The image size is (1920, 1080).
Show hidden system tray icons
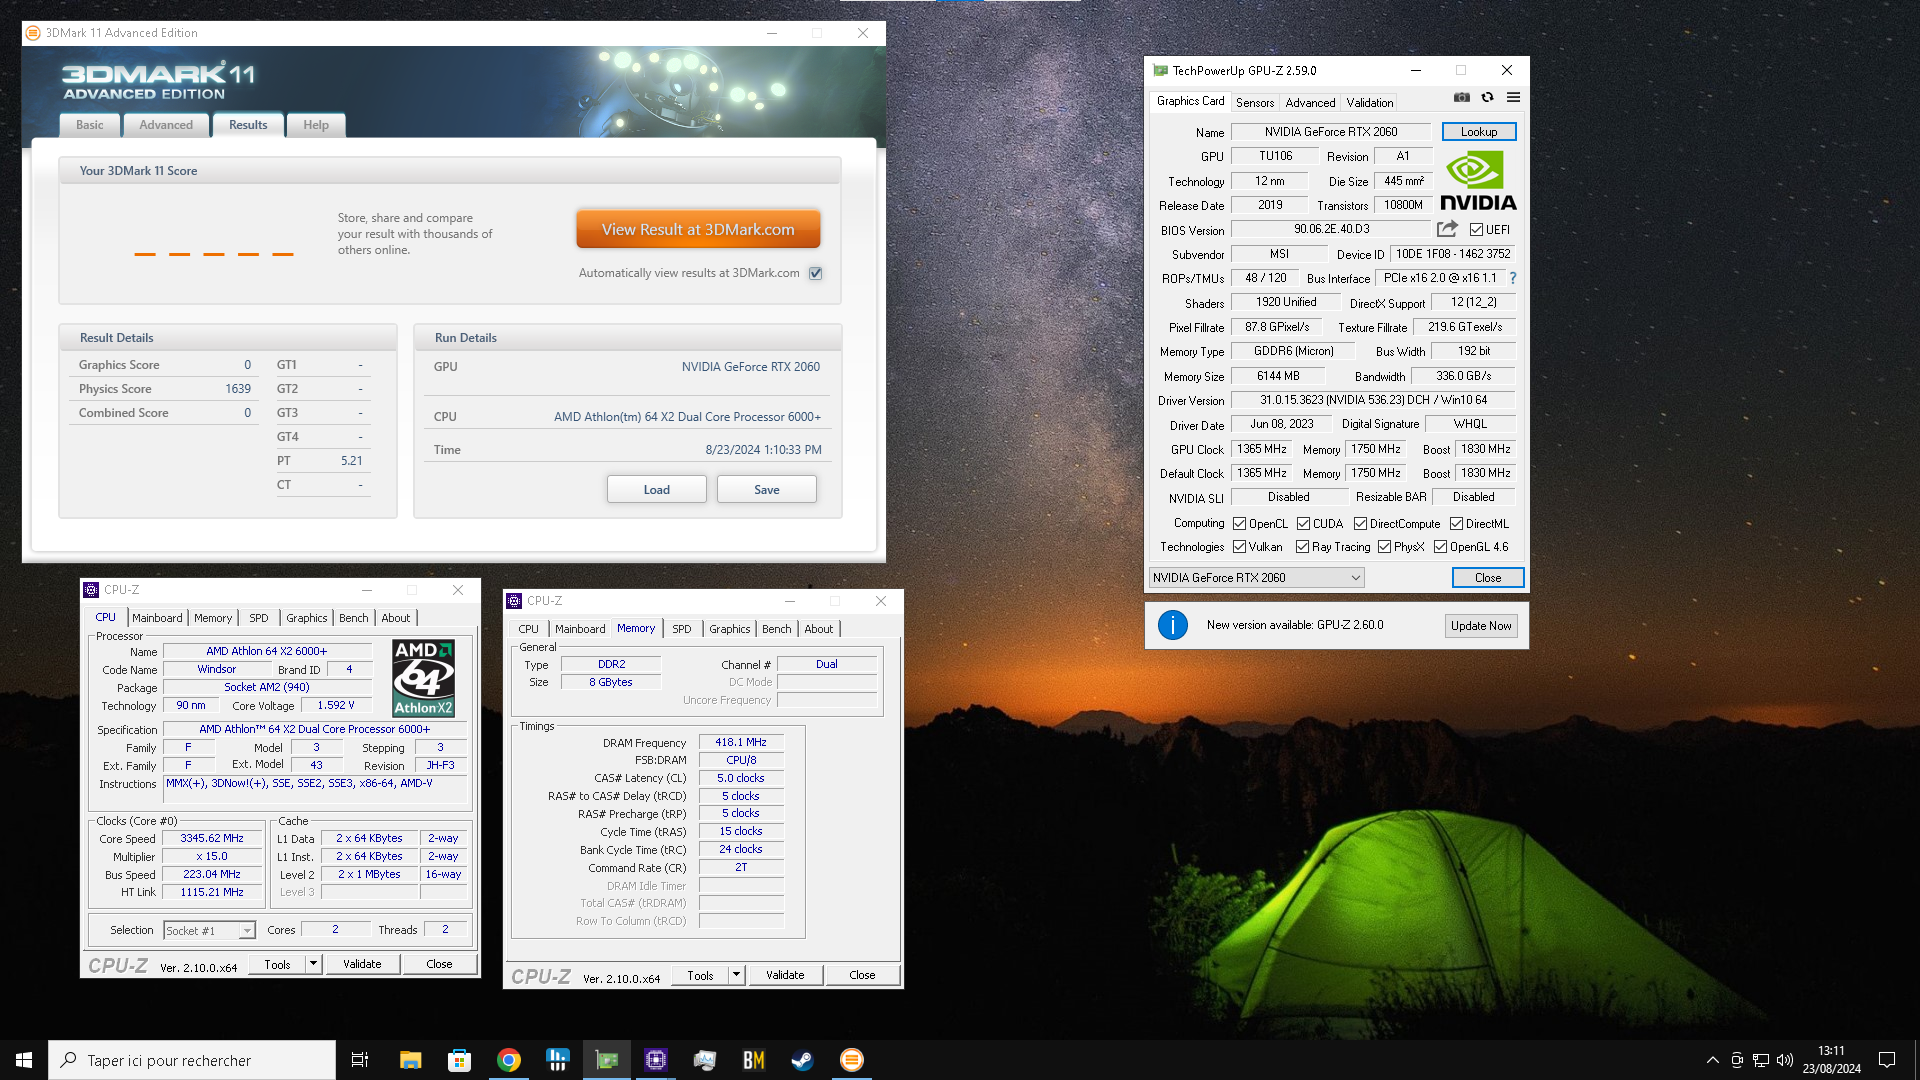(x=1712, y=1060)
